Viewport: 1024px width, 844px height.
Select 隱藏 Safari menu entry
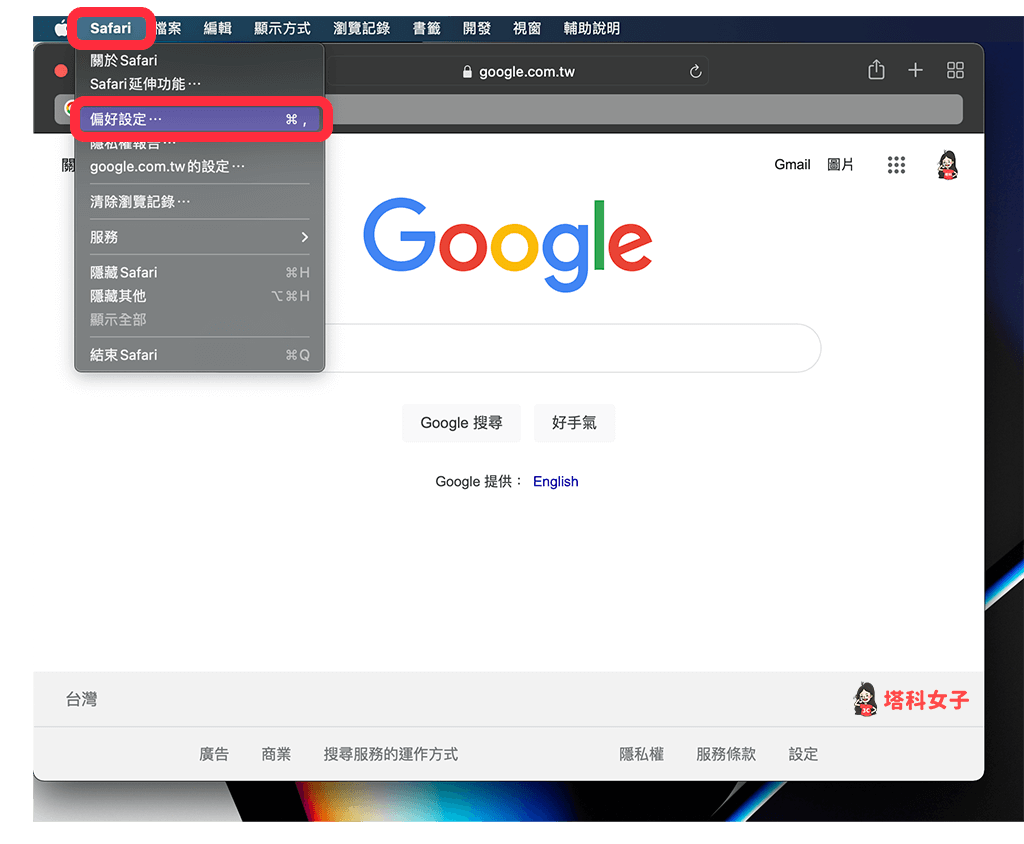click(199, 272)
